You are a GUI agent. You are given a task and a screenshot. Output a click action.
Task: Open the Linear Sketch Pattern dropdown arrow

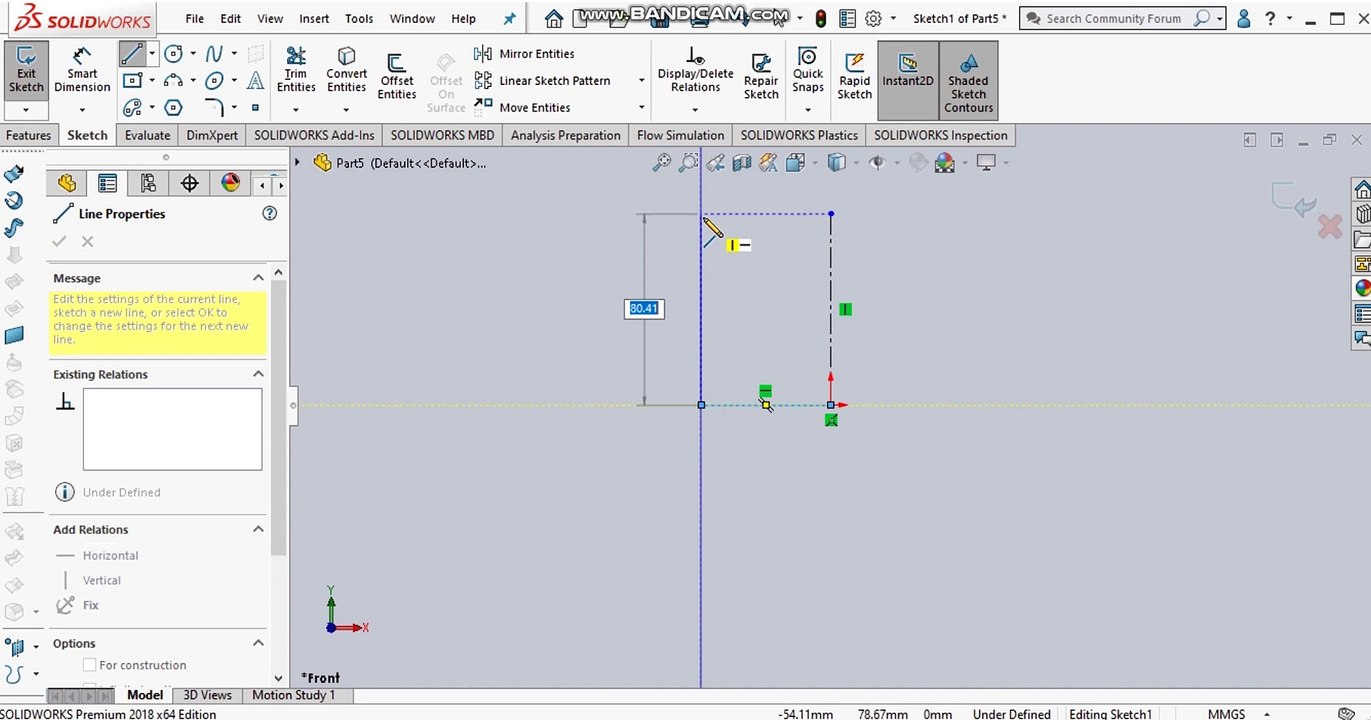[x=641, y=81]
